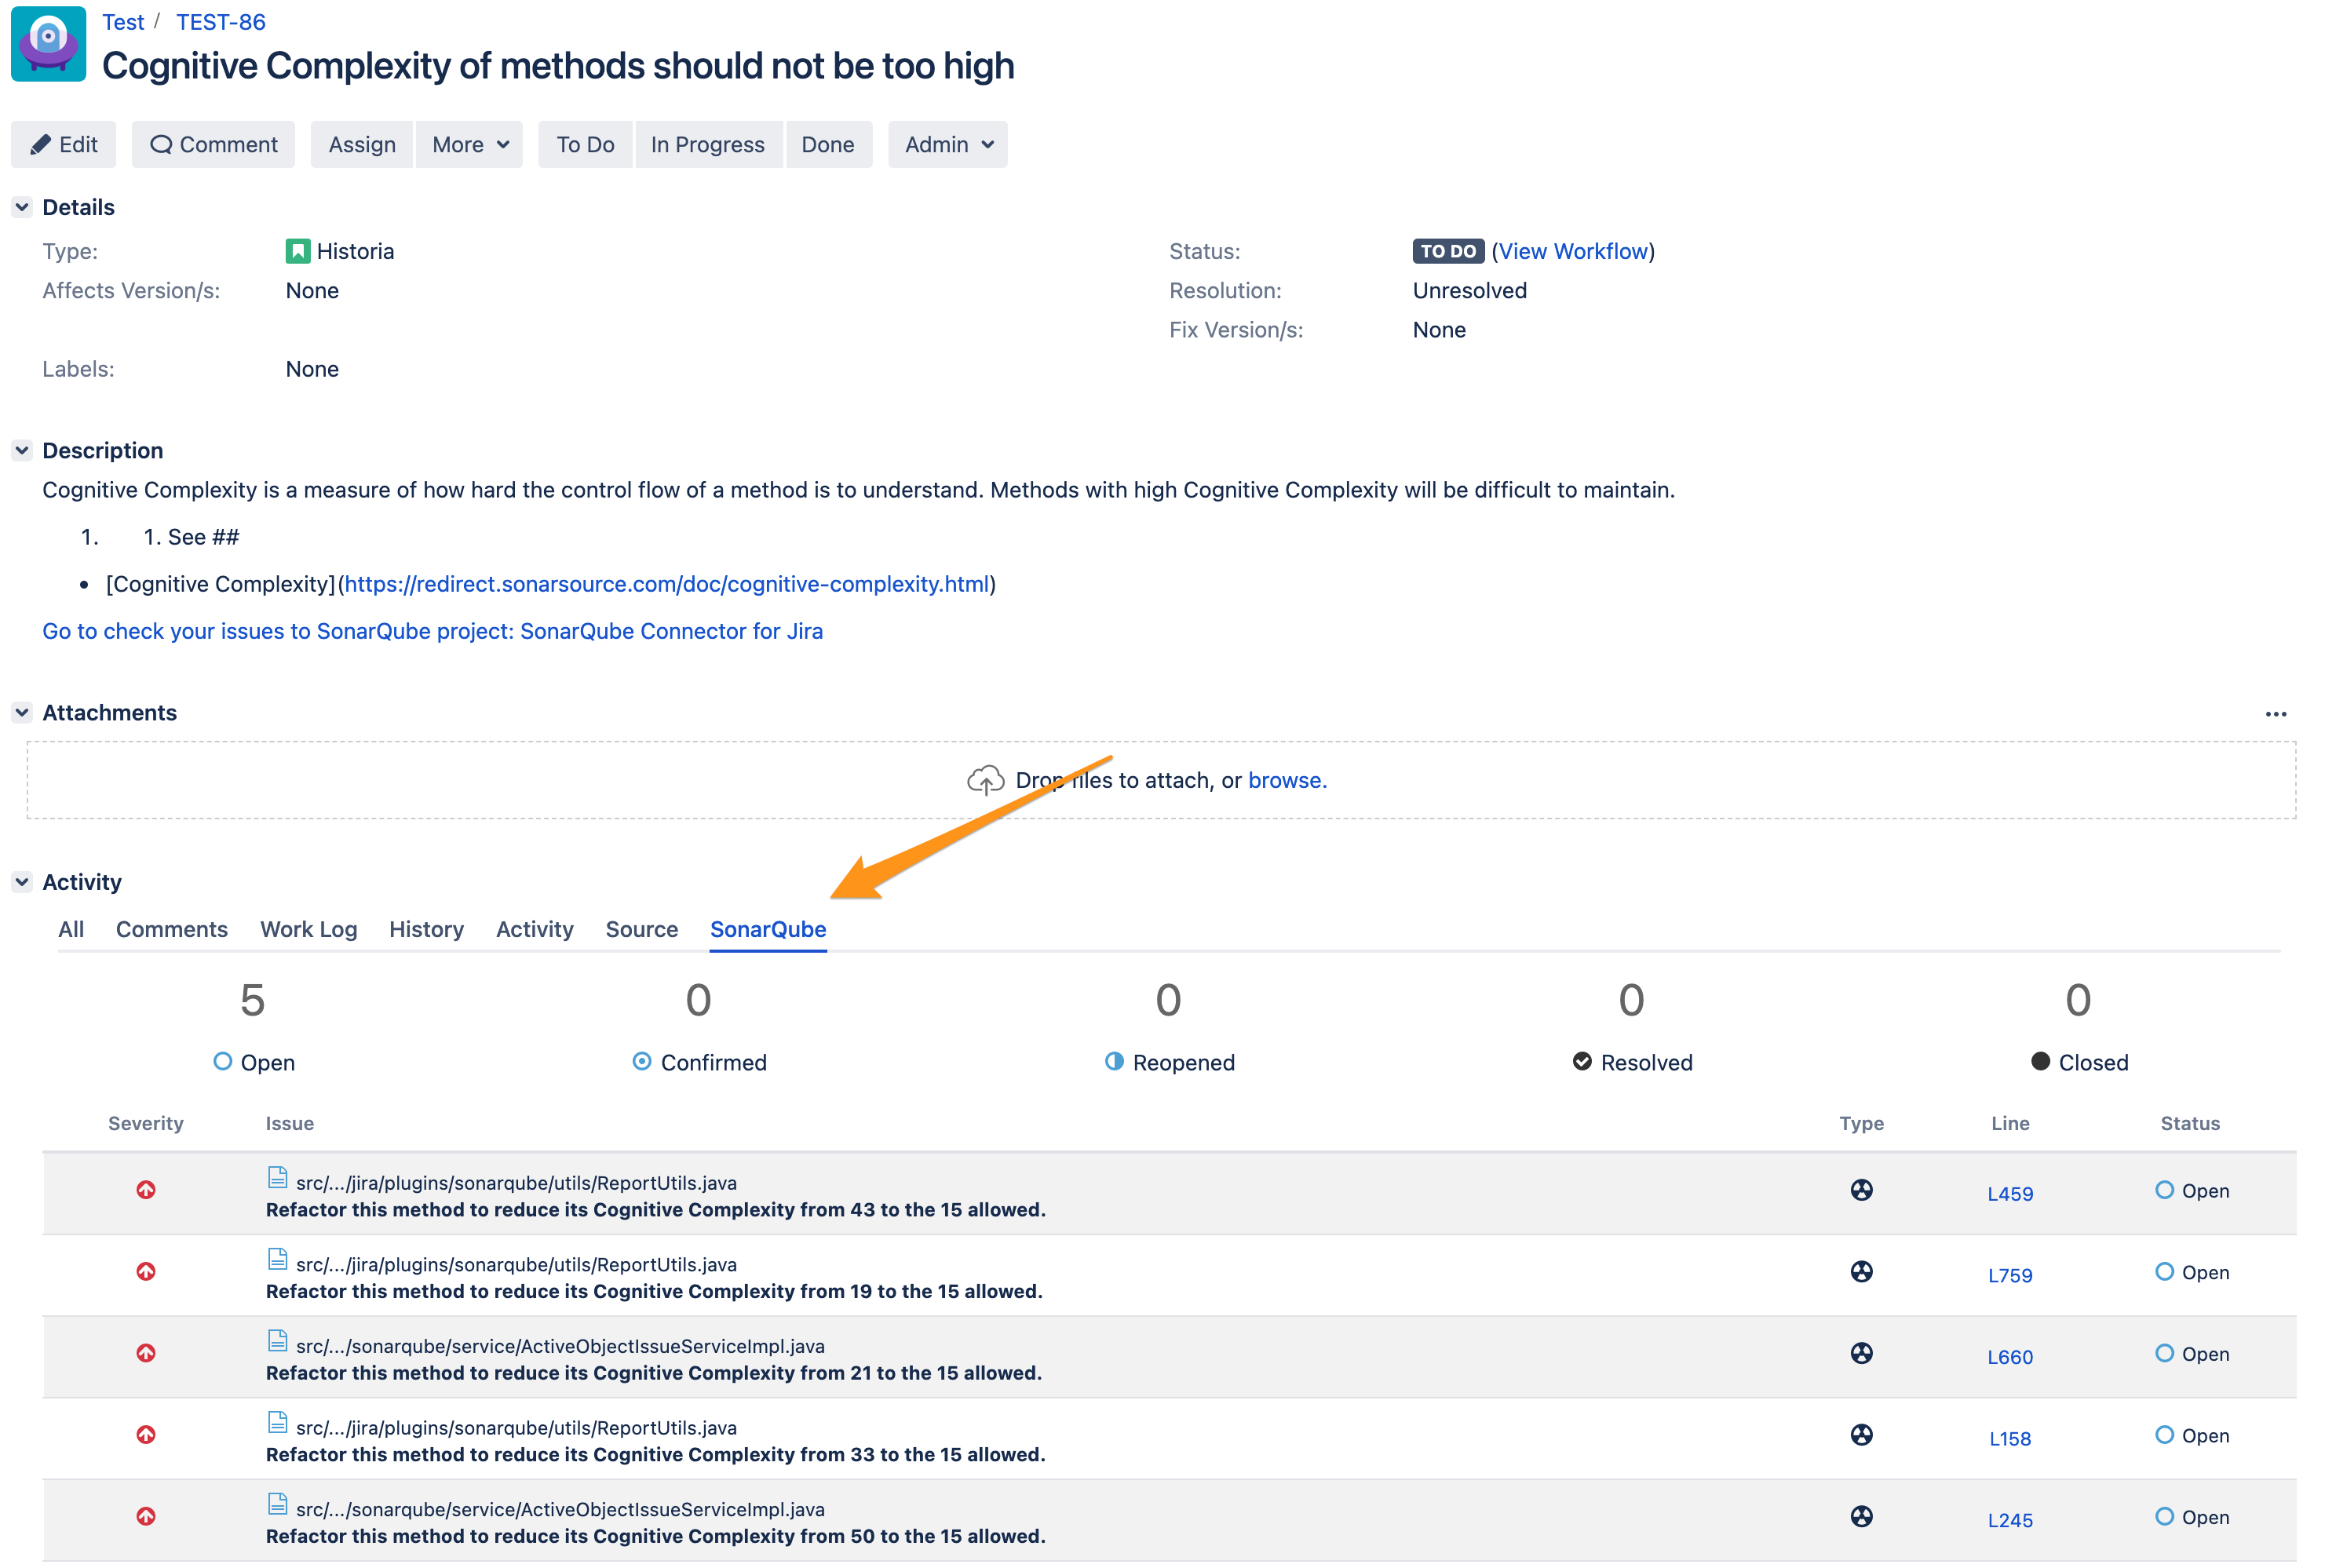
Task: Open line link L245
Action: pos(2009,1521)
